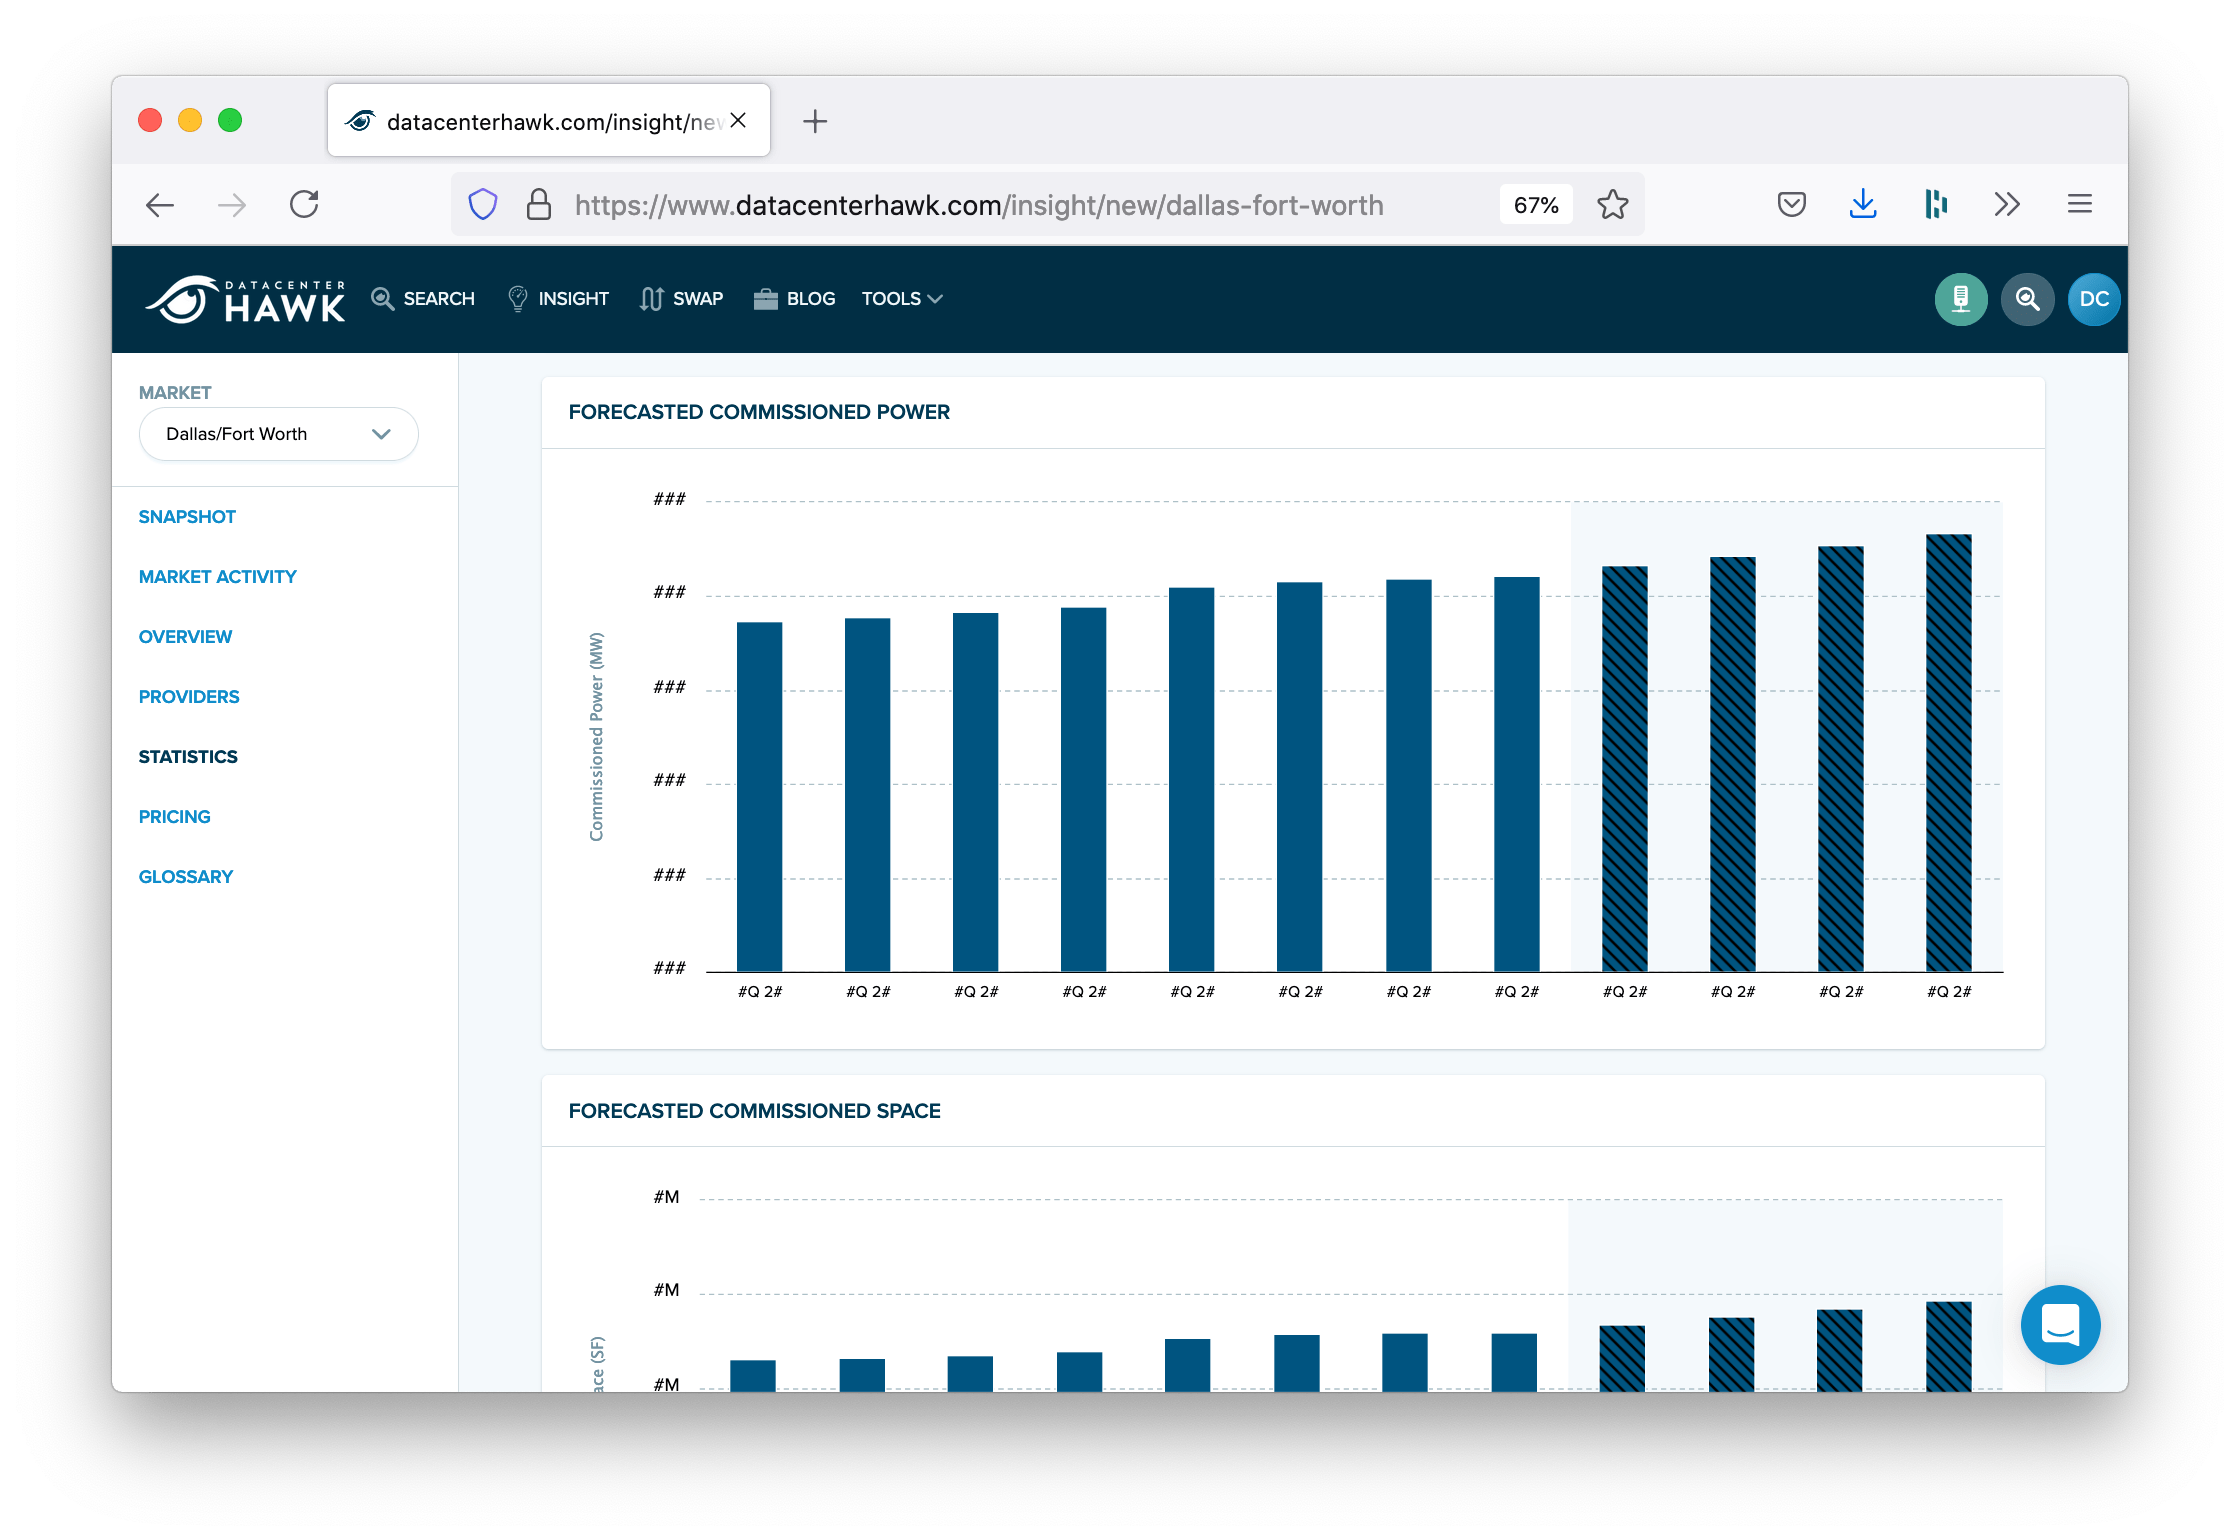Open the SEARCH navigation item
Screen dimensions: 2240x1540
[423, 299]
